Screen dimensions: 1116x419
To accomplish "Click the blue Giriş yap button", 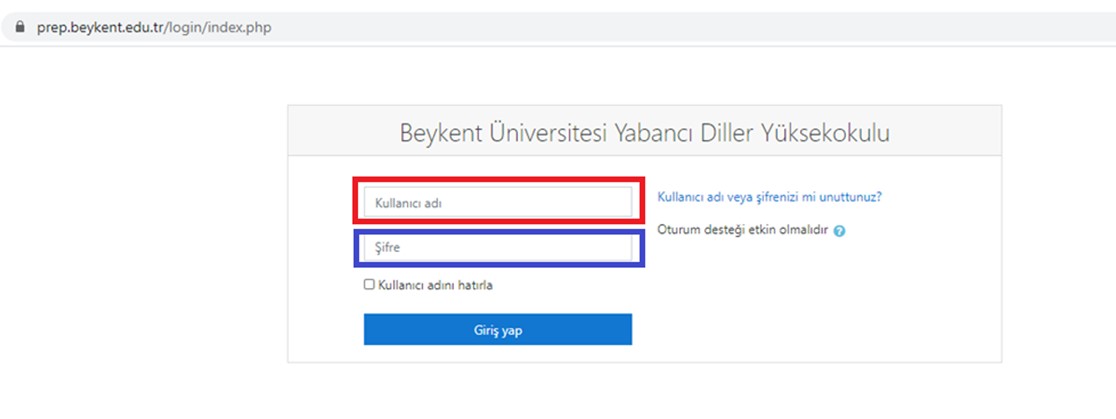I will (x=498, y=329).
